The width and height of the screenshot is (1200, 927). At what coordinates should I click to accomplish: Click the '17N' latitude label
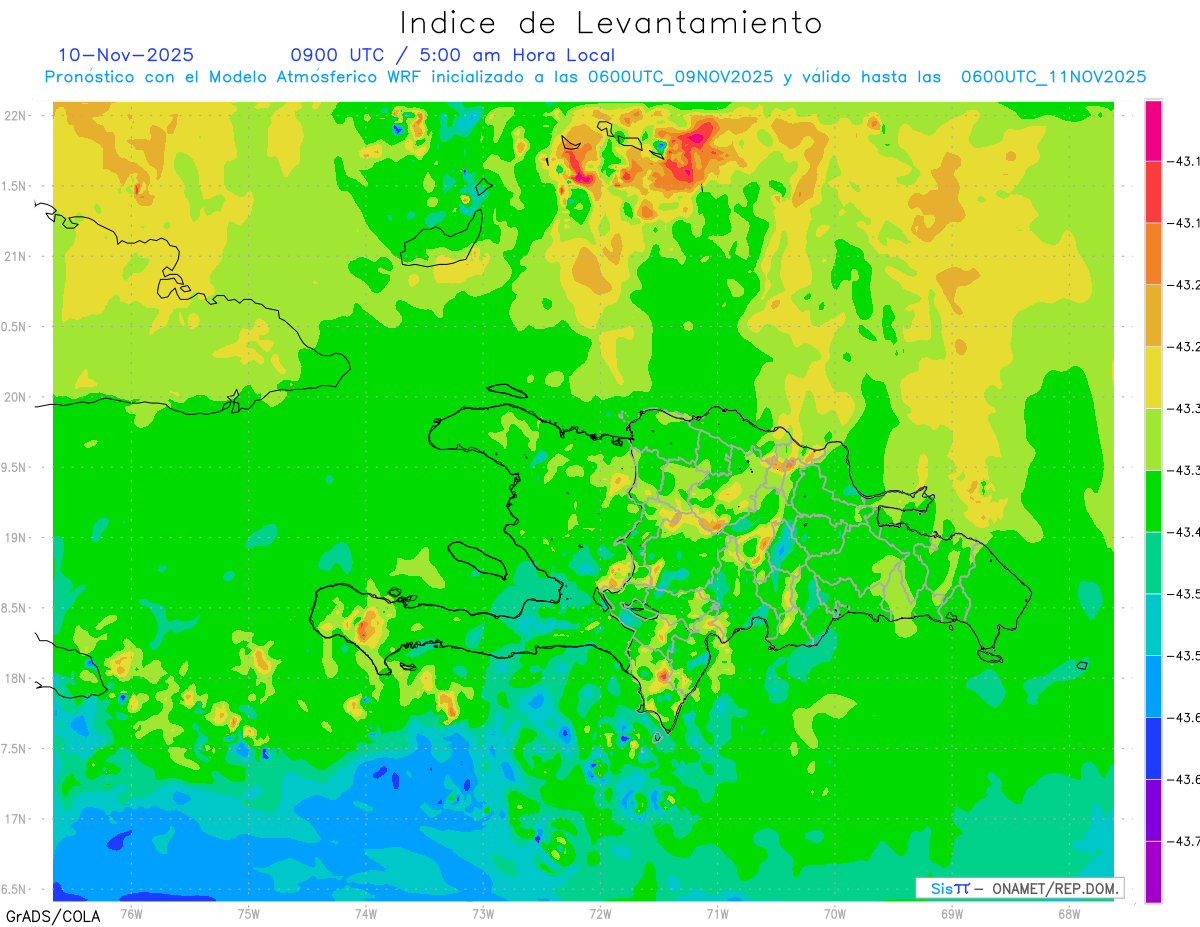coord(17,819)
